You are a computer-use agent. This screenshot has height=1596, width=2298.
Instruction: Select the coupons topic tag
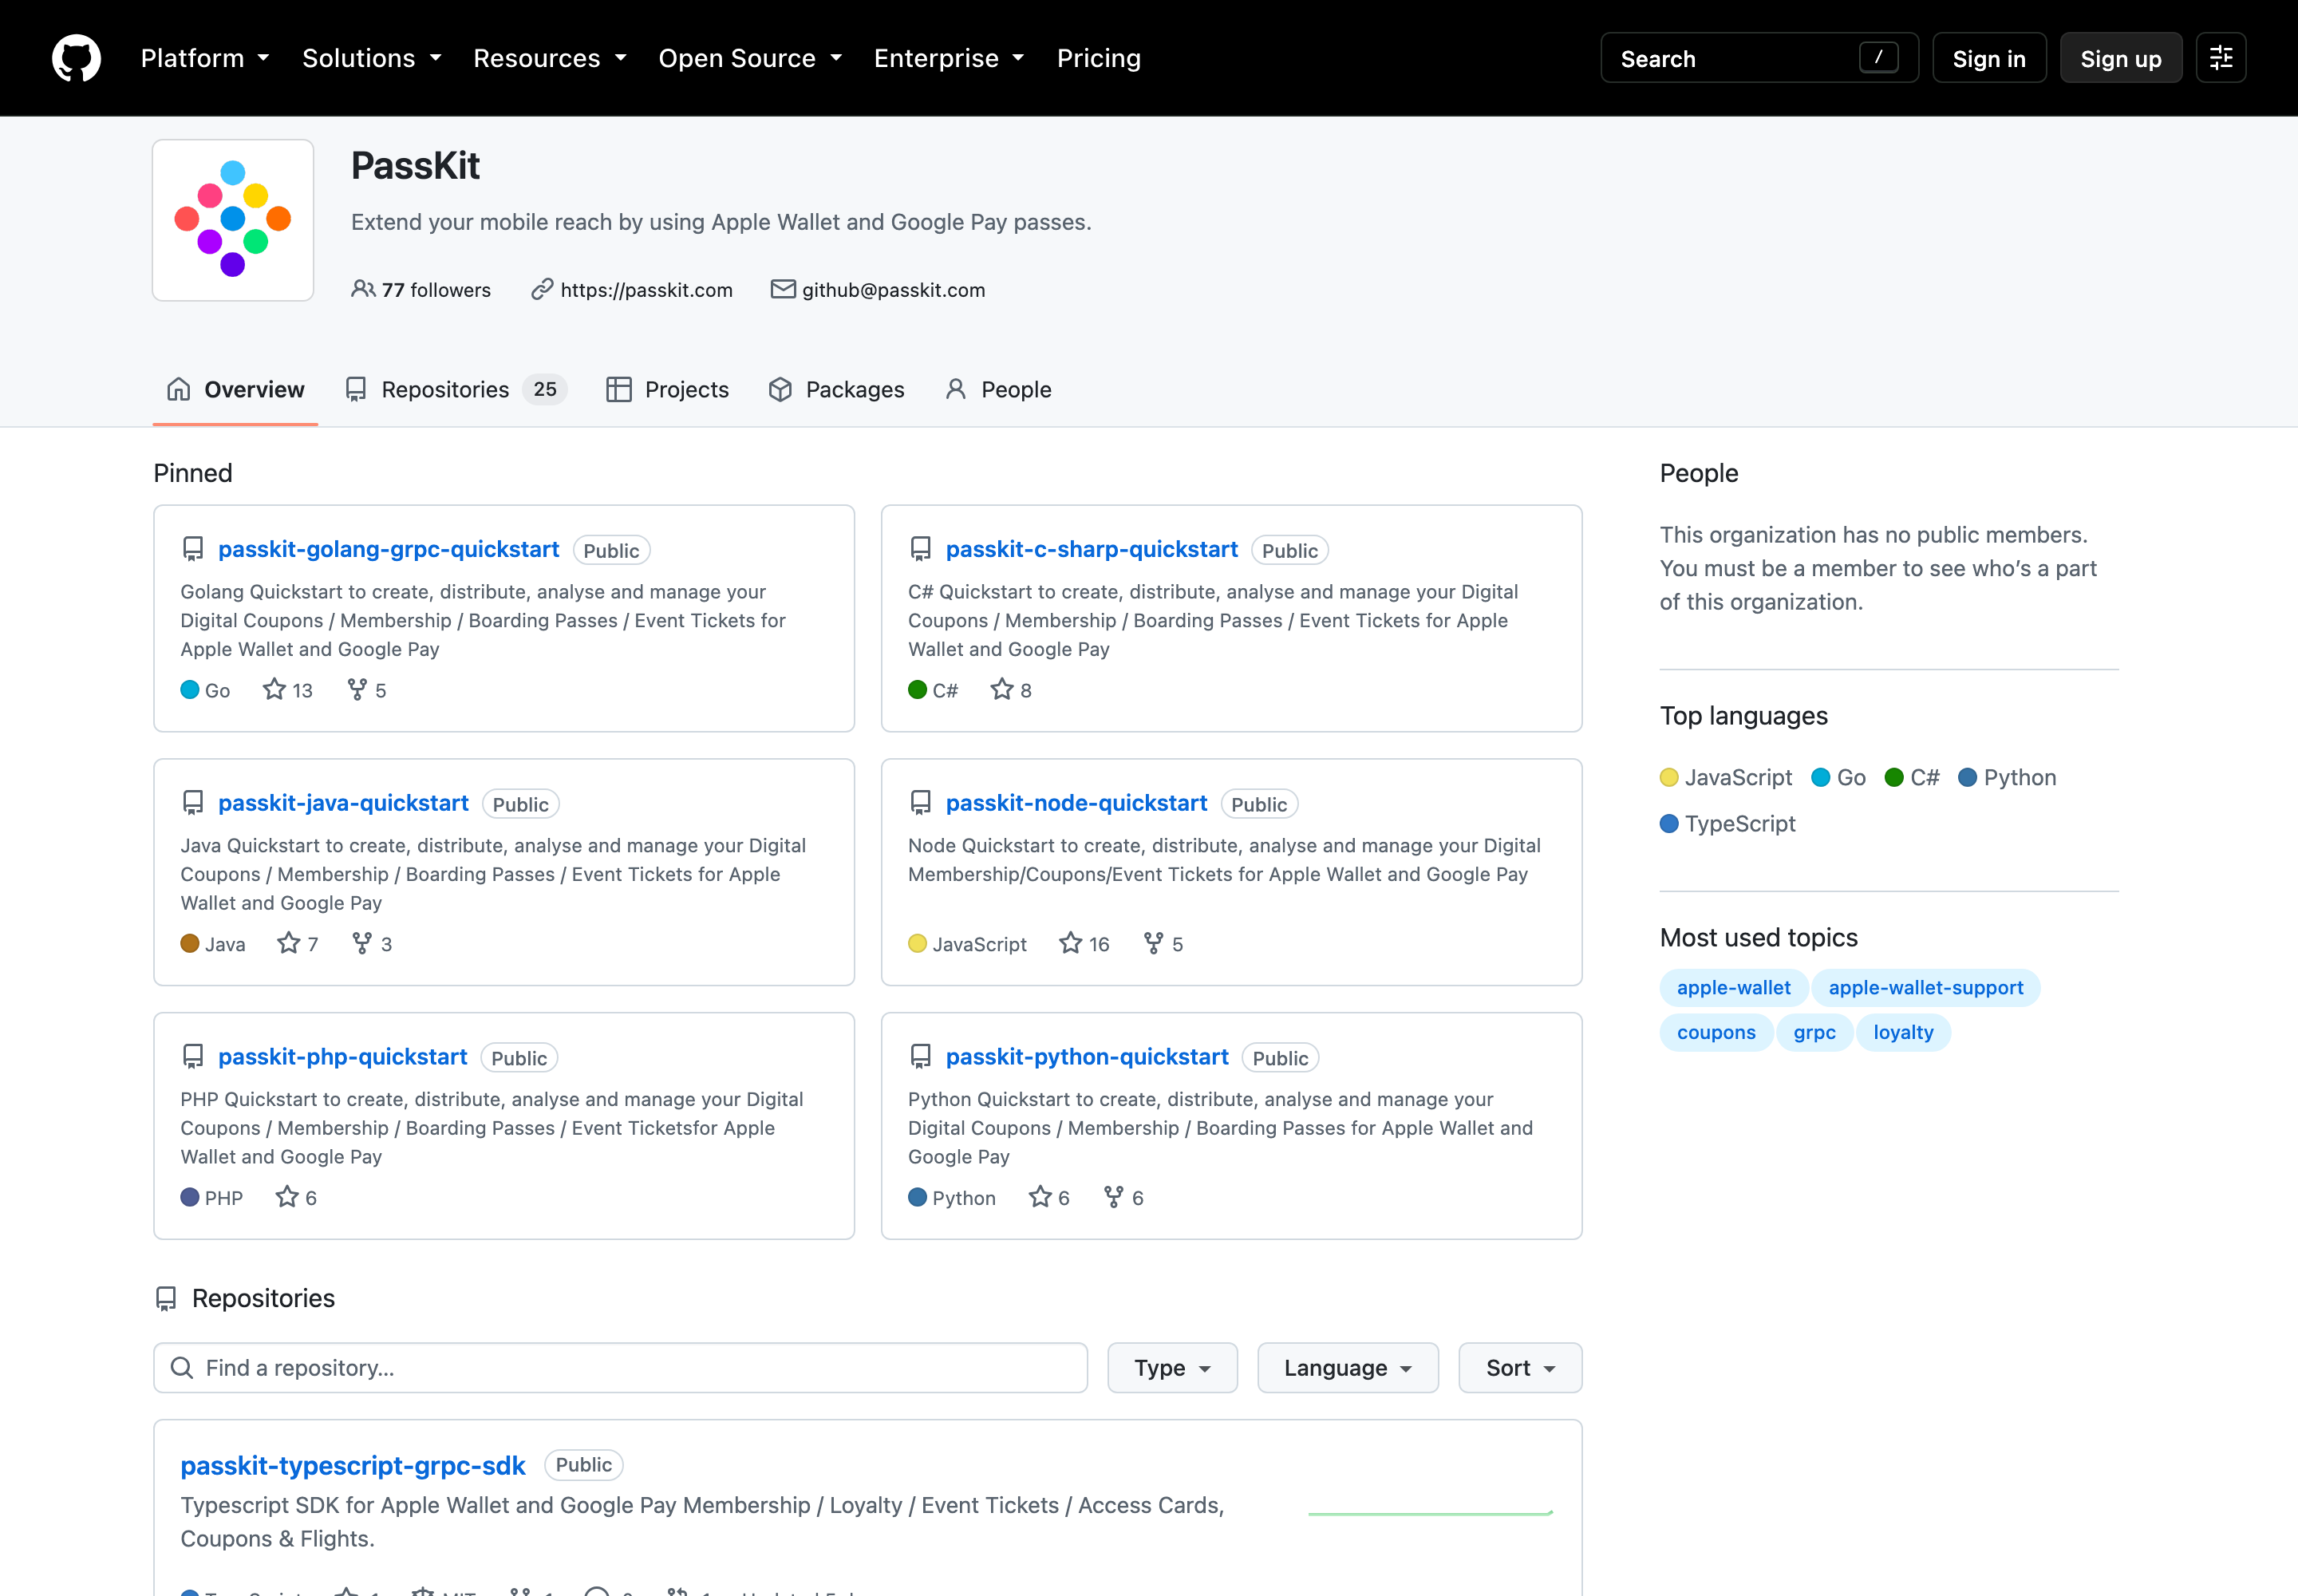(x=1716, y=1033)
